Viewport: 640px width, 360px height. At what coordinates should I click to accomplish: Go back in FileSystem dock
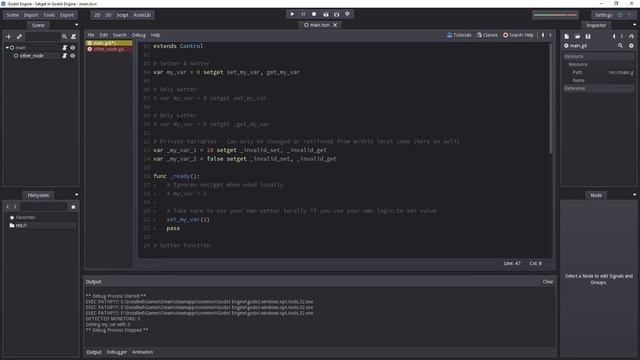(8, 207)
